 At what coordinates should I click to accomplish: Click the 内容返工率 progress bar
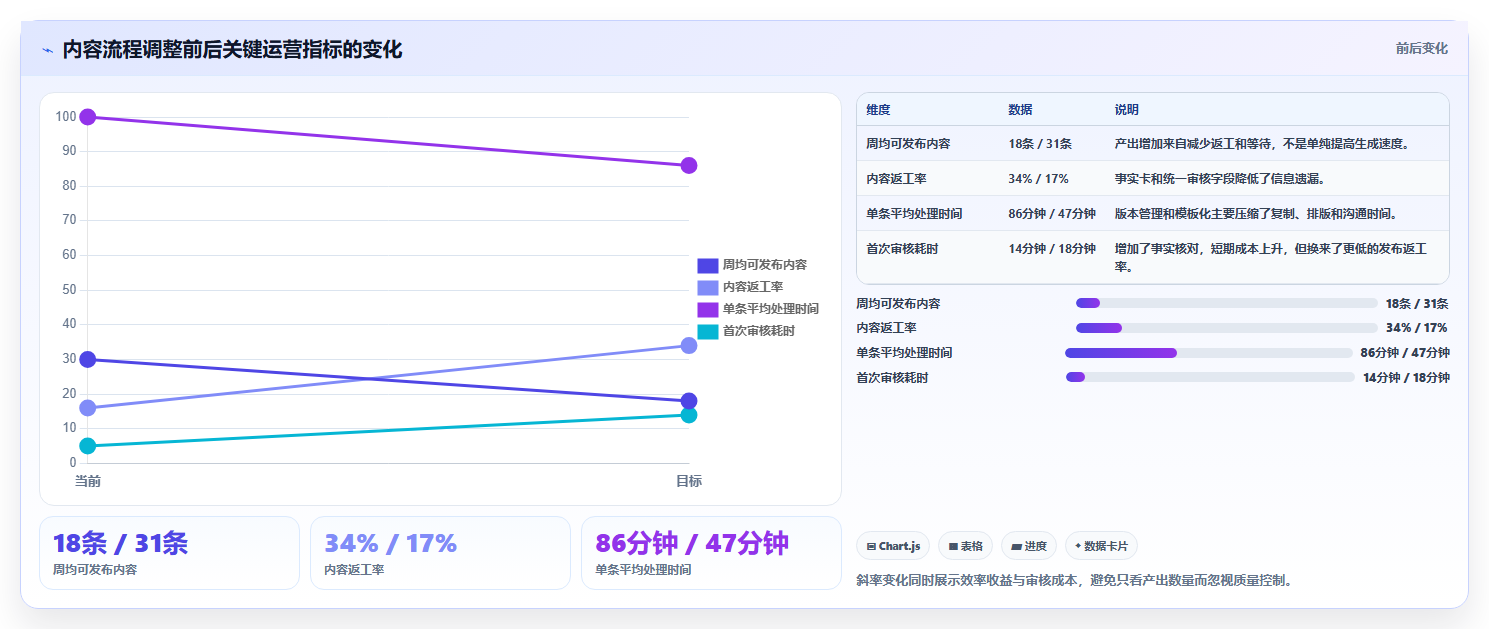(1227, 328)
